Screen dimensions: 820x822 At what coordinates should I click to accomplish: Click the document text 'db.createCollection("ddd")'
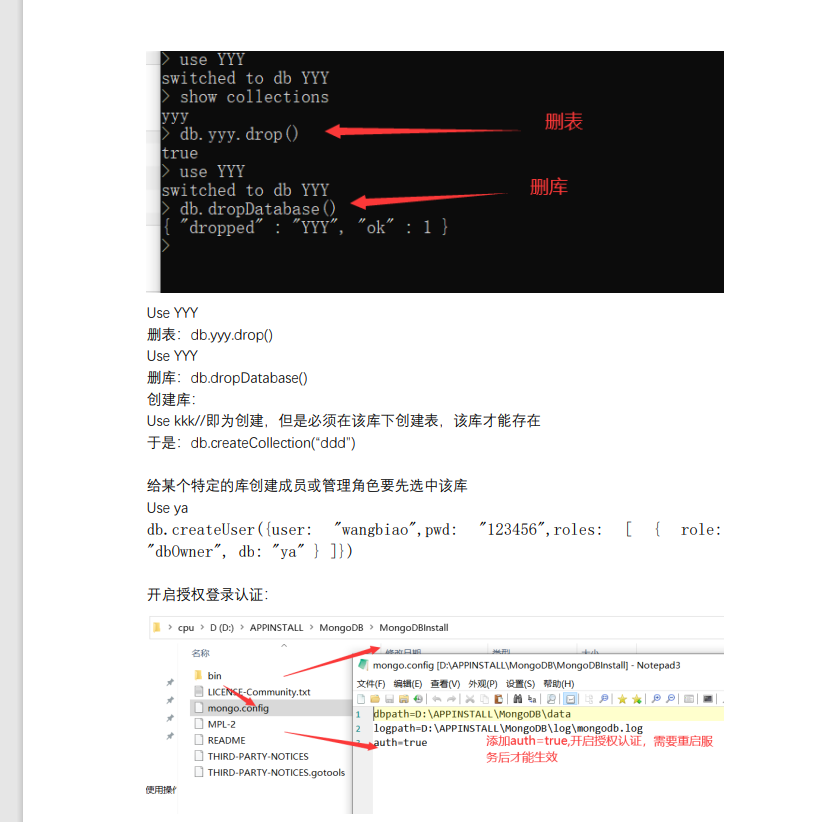click(273, 443)
